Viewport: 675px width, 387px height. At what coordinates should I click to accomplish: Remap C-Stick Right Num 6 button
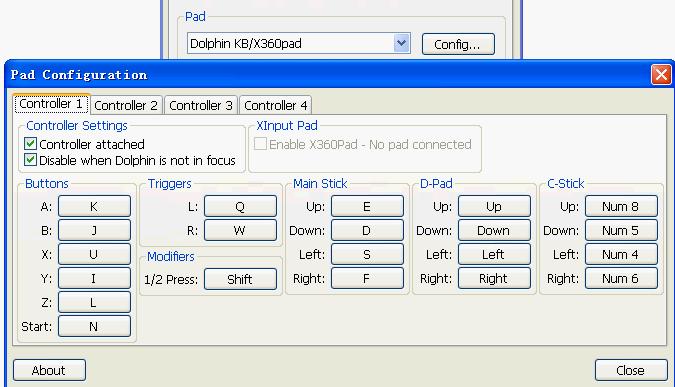[621, 279]
